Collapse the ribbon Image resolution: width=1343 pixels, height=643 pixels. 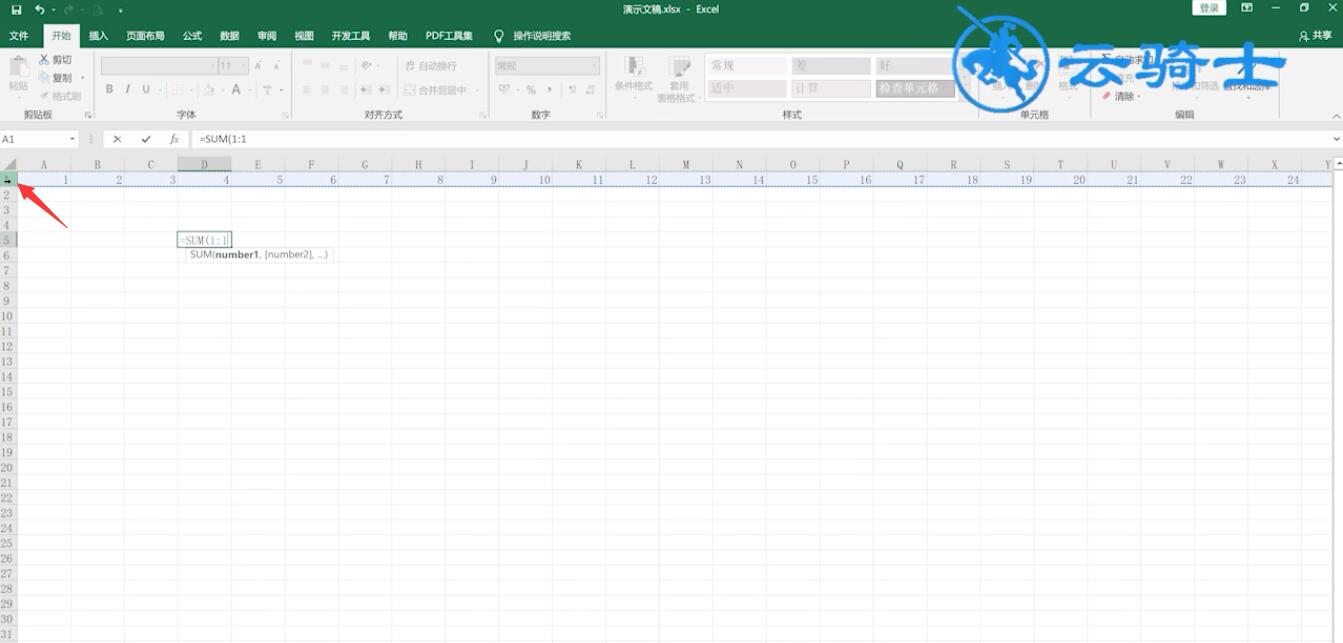coord(1336,115)
